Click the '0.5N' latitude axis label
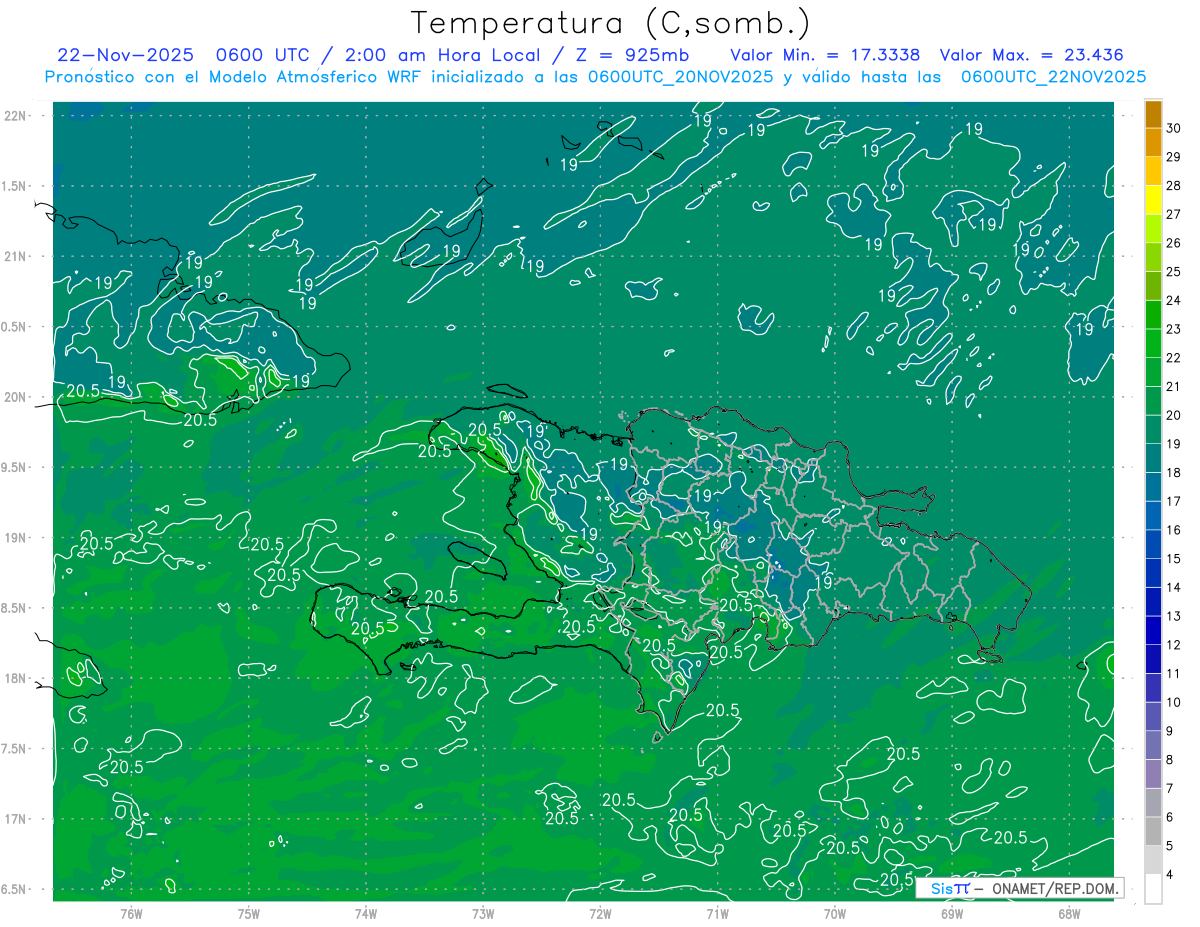This screenshot has width=1200, height=927. pyautogui.click(x=14, y=326)
